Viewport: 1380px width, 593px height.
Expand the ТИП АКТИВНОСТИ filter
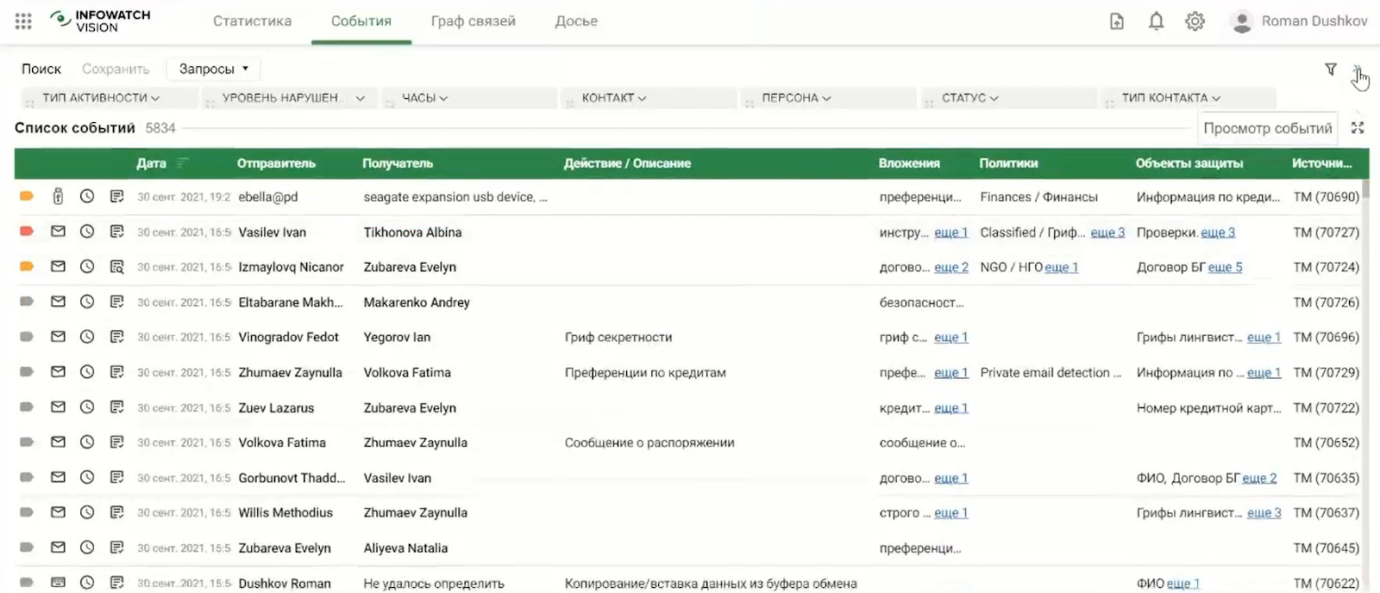coord(110,98)
